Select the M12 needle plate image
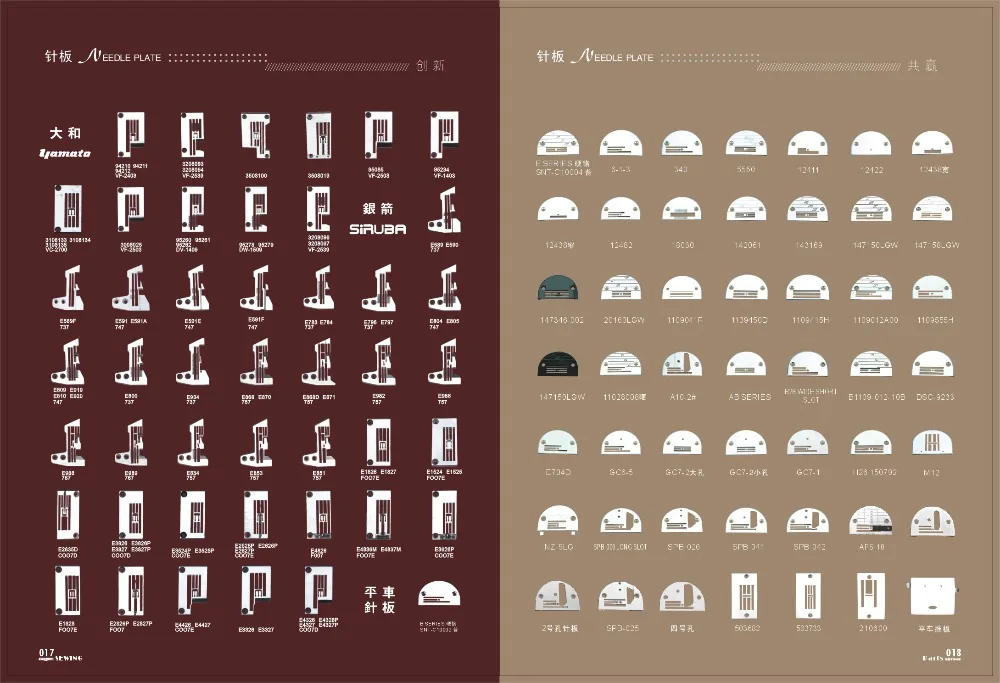1000x683 pixels. 932,442
